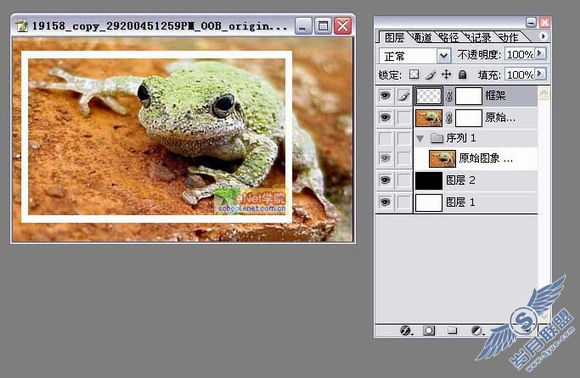Select the 原始 layer mask thumbnail

coord(469,118)
